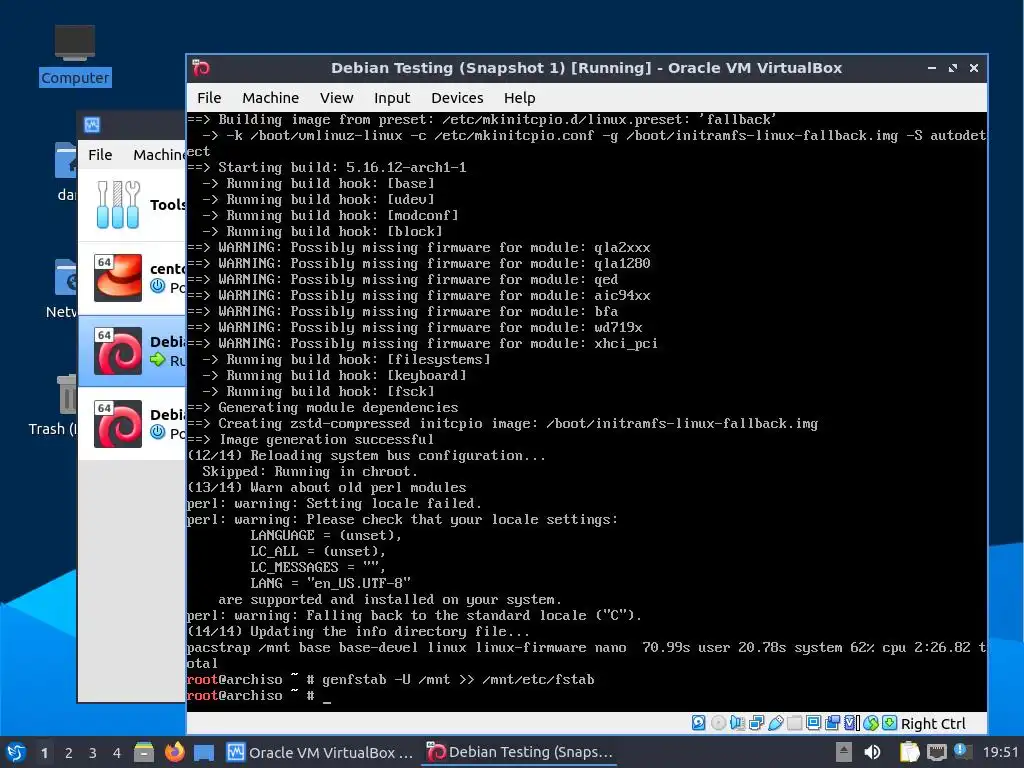Select the powered-off Debian VM at list bottom
Screen dimensions: 1024x768
pyautogui.click(x=132, y=424)
